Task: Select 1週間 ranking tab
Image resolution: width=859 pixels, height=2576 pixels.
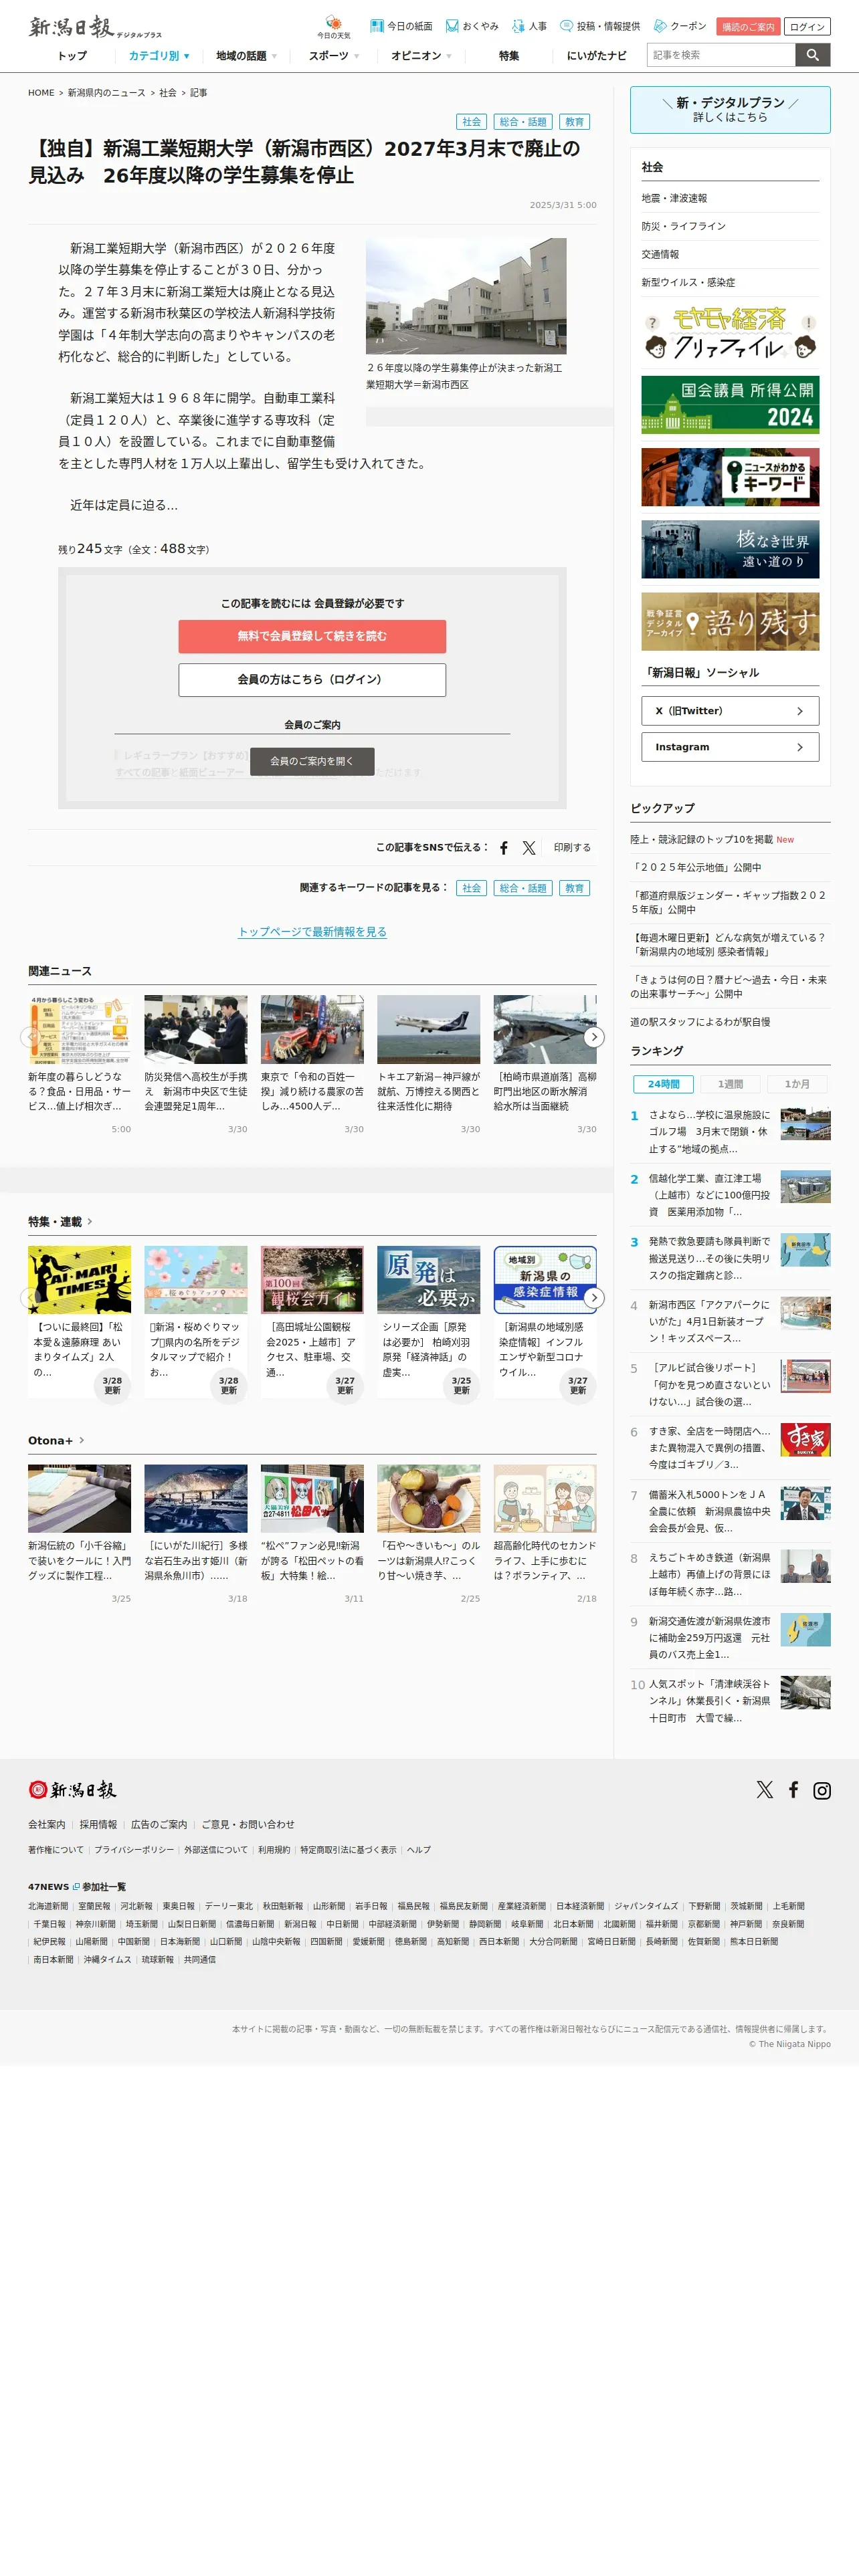Action: [730, 1084]
